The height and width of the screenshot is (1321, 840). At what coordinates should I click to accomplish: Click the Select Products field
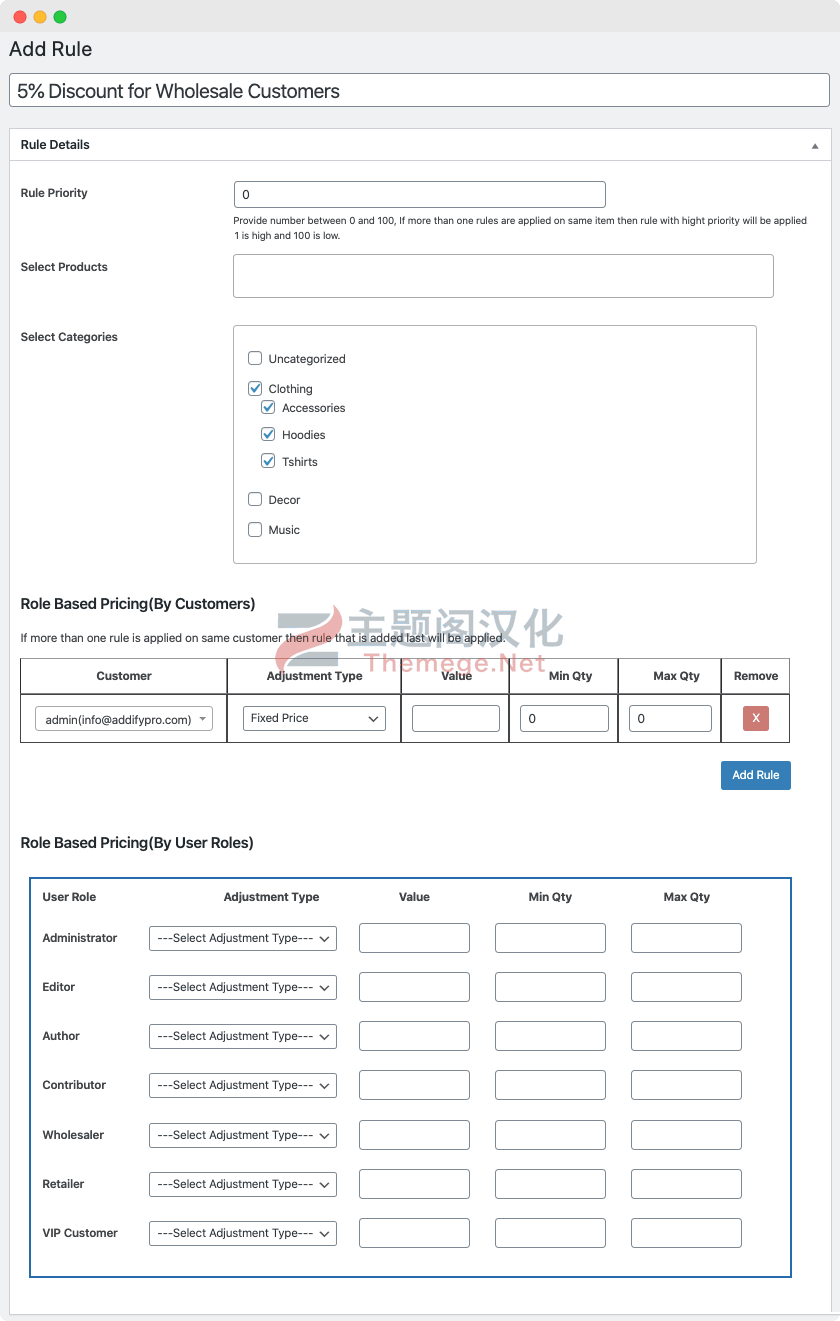click(503, 276)
